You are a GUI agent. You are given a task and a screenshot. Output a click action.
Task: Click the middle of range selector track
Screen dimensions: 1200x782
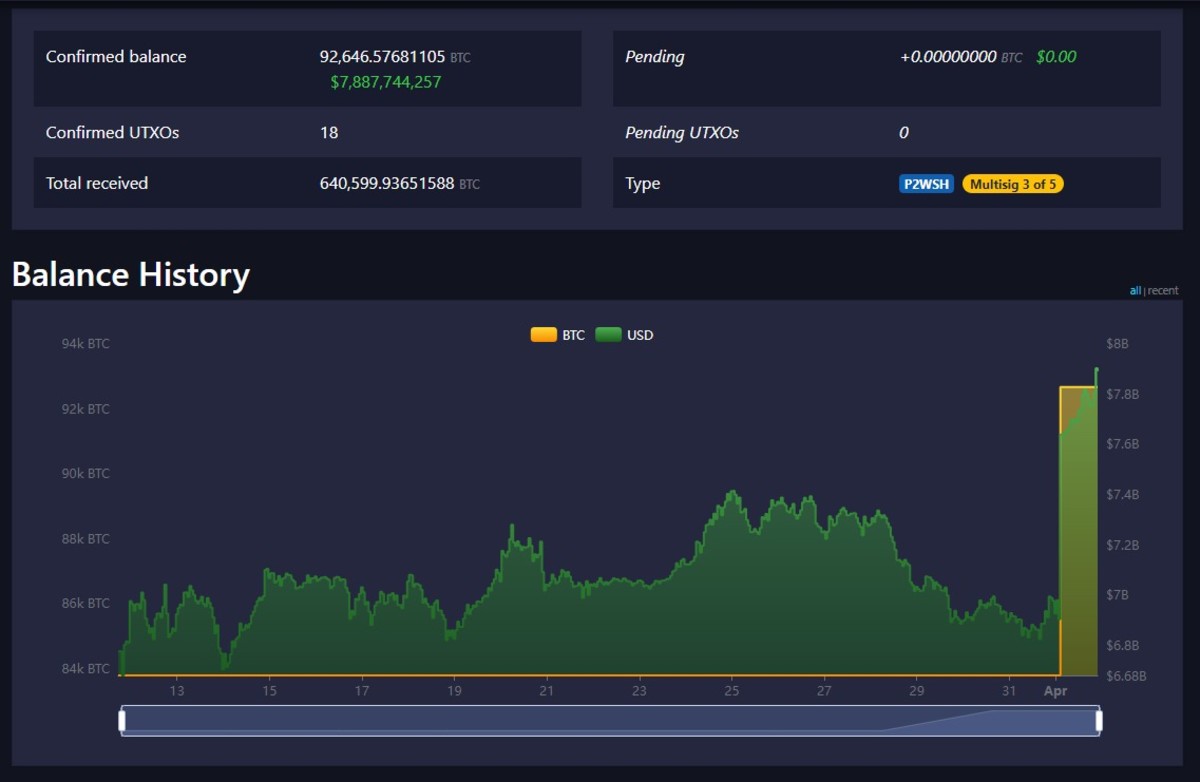[610, 720]
